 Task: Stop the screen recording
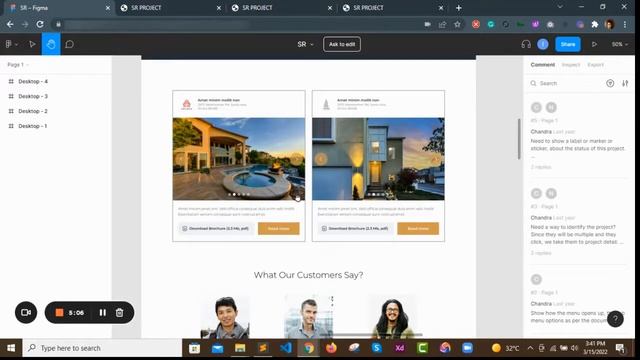tap(59, 313)
